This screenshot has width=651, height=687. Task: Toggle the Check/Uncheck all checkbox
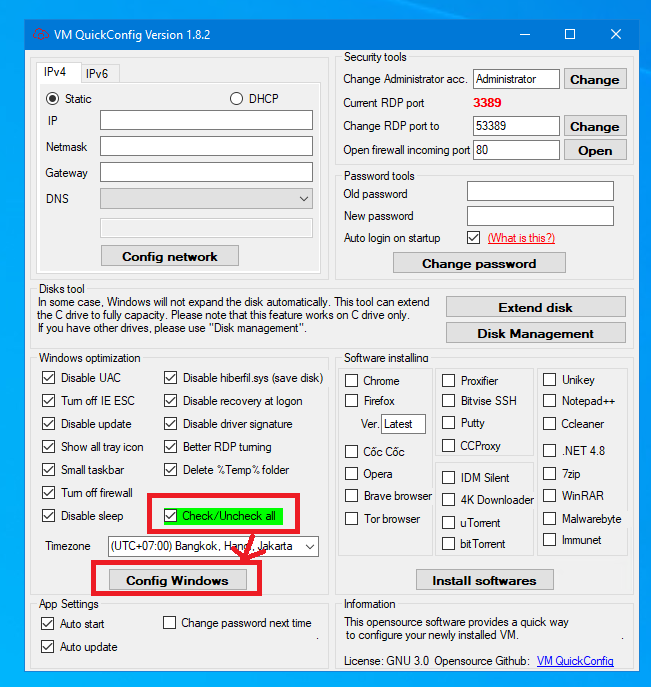click(x=170, y=516)
